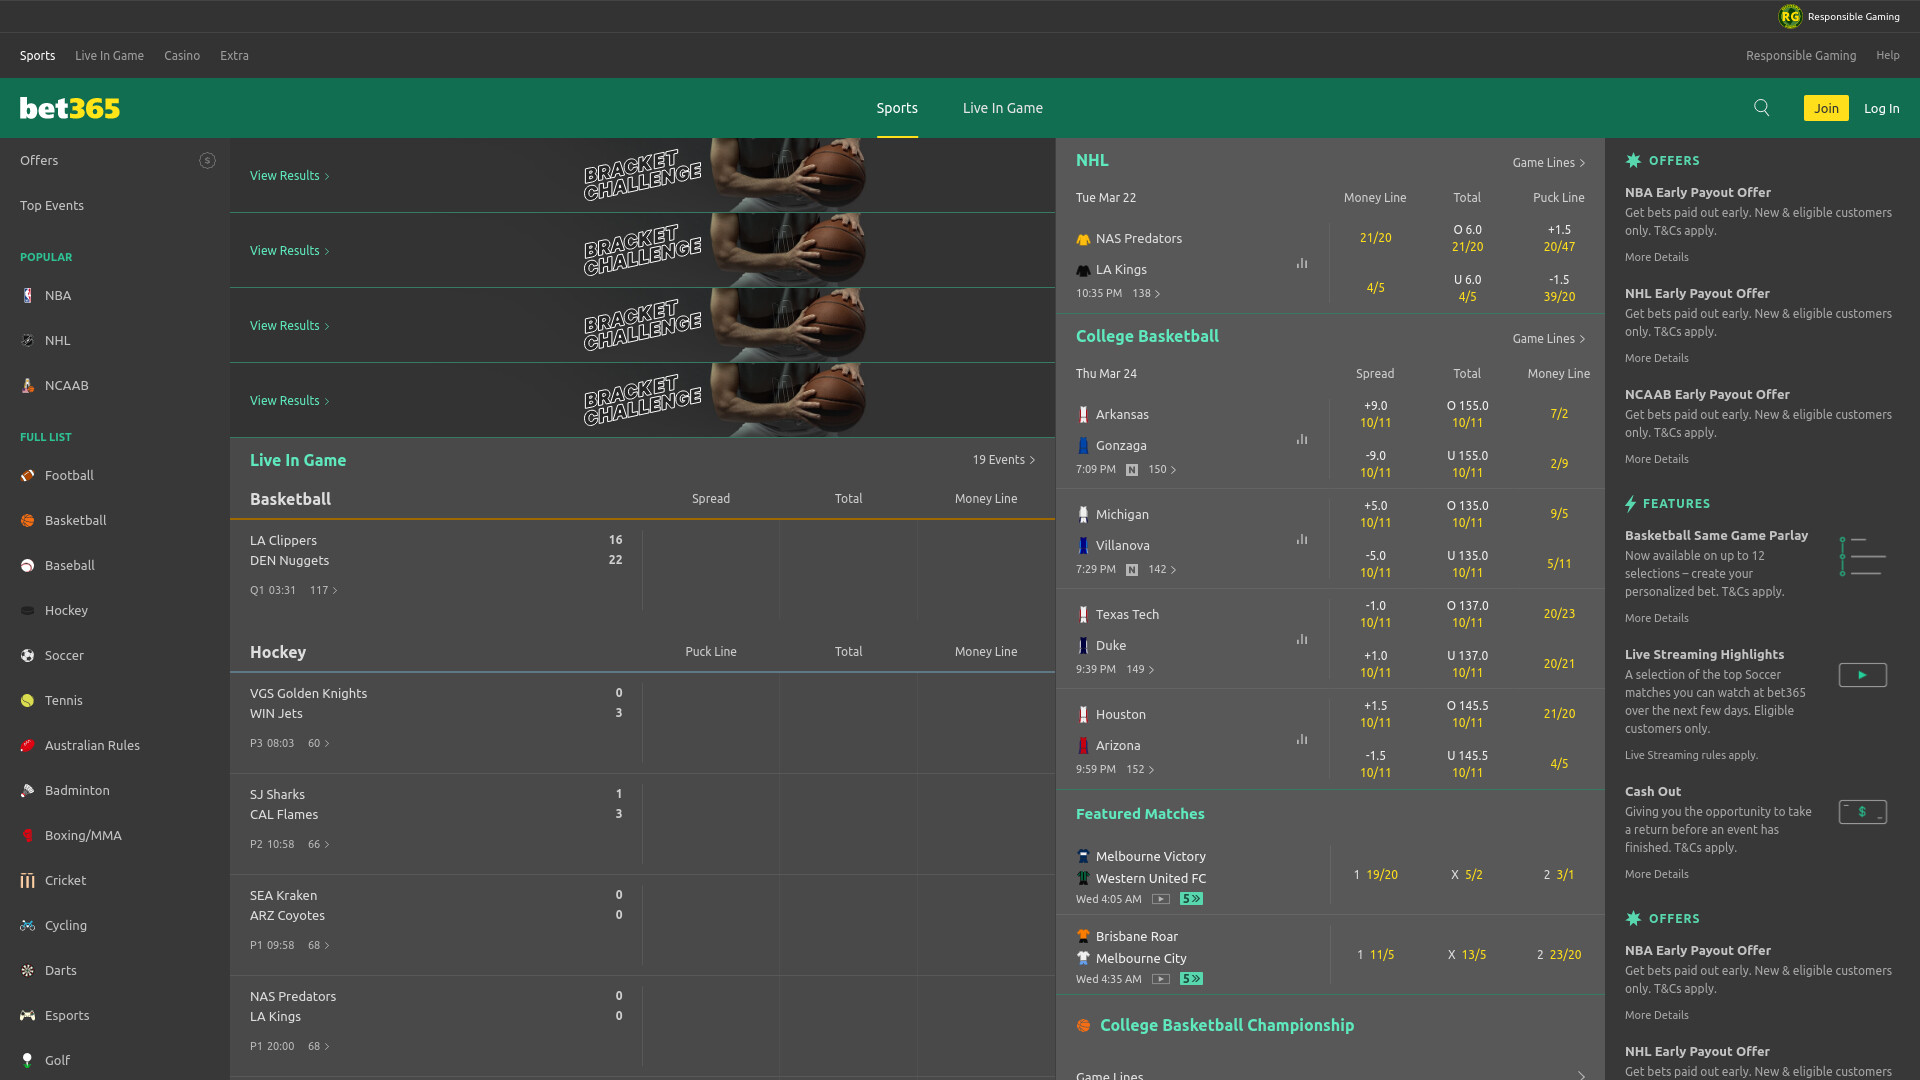Select the Football sport icon
The image size is (1920, 1080).
tap(28, 475)
